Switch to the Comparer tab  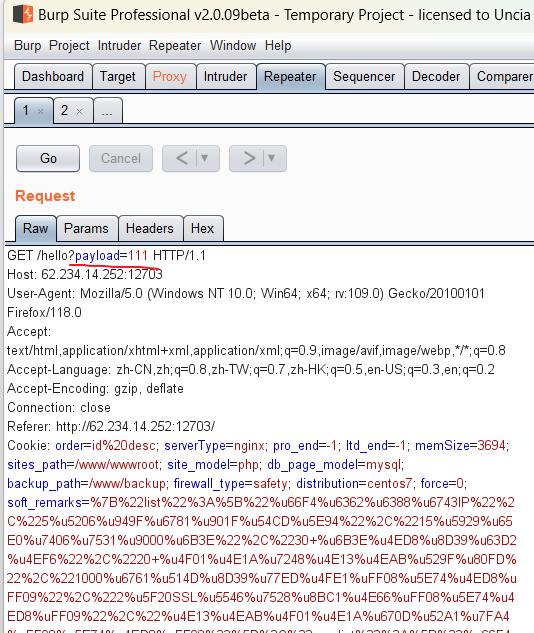coord(503,76)
